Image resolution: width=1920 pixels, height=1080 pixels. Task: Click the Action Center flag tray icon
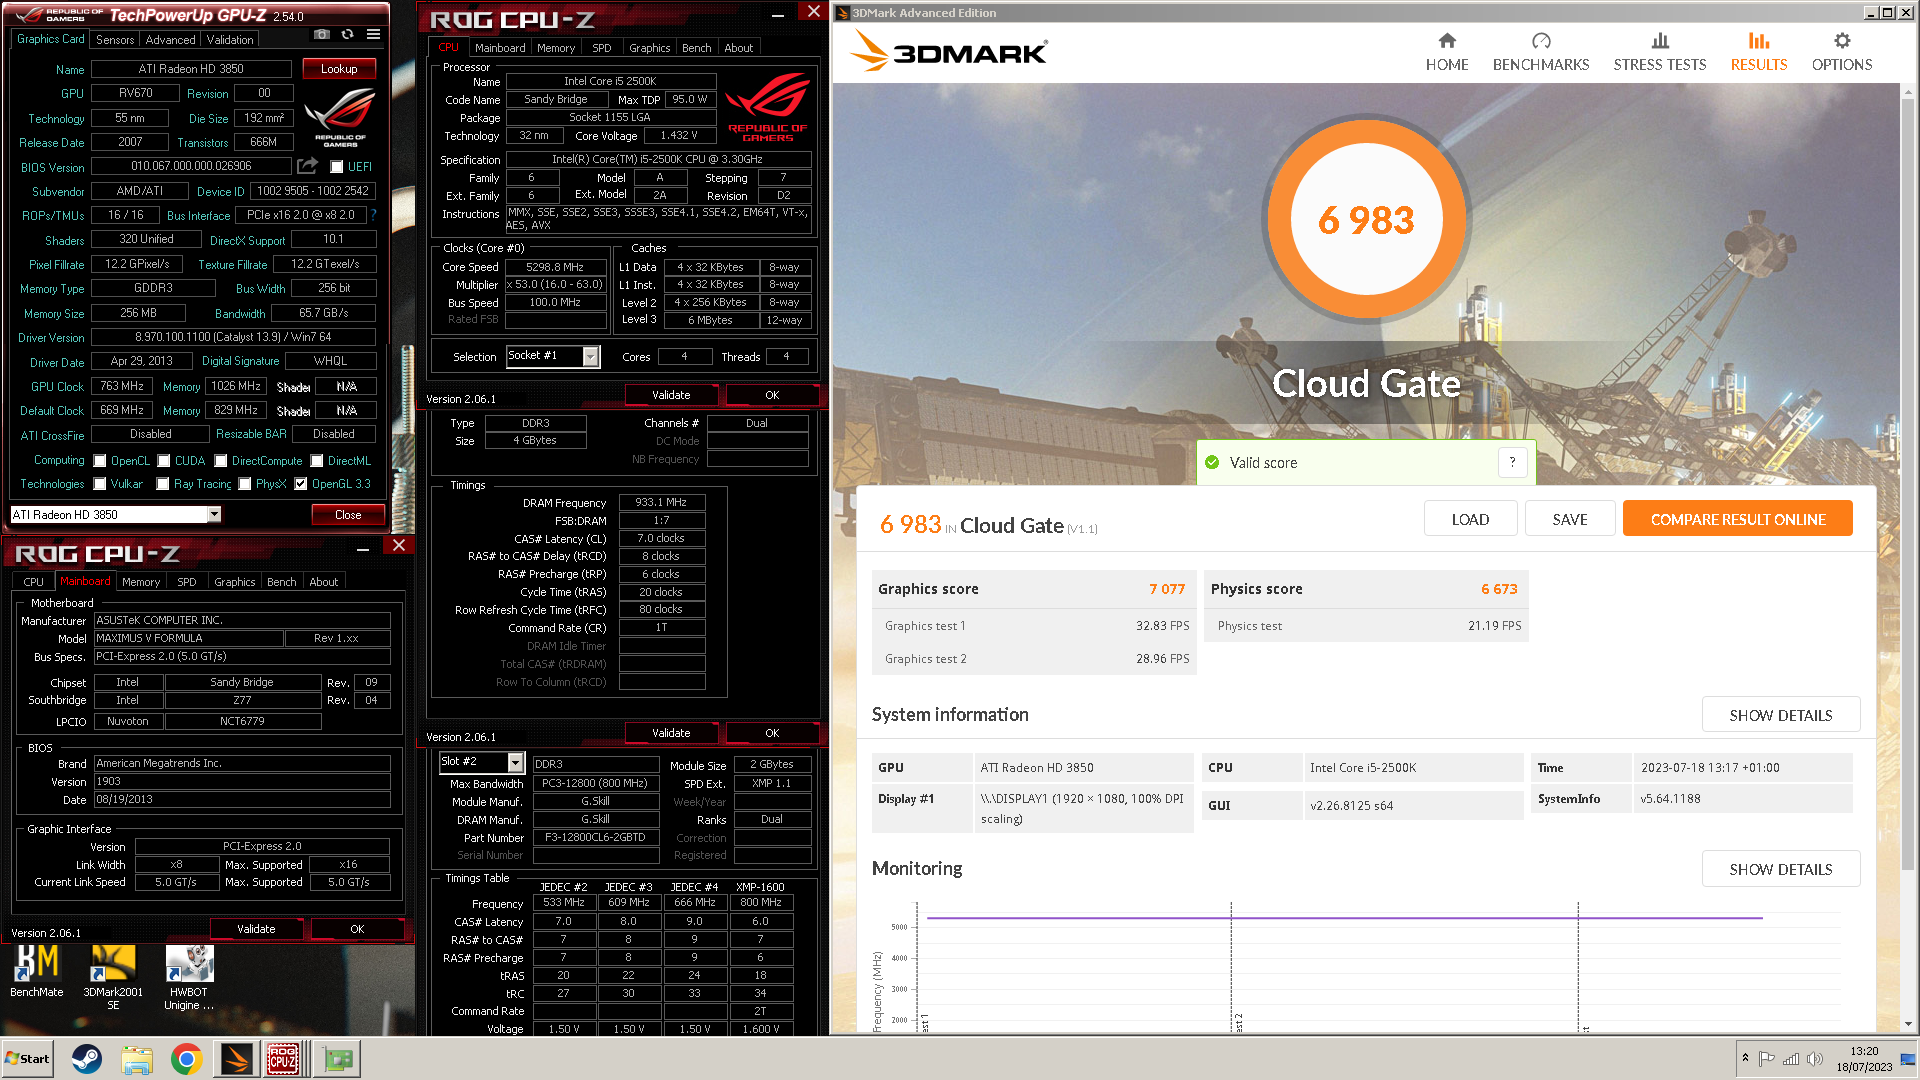[x=1767, y=1059]
